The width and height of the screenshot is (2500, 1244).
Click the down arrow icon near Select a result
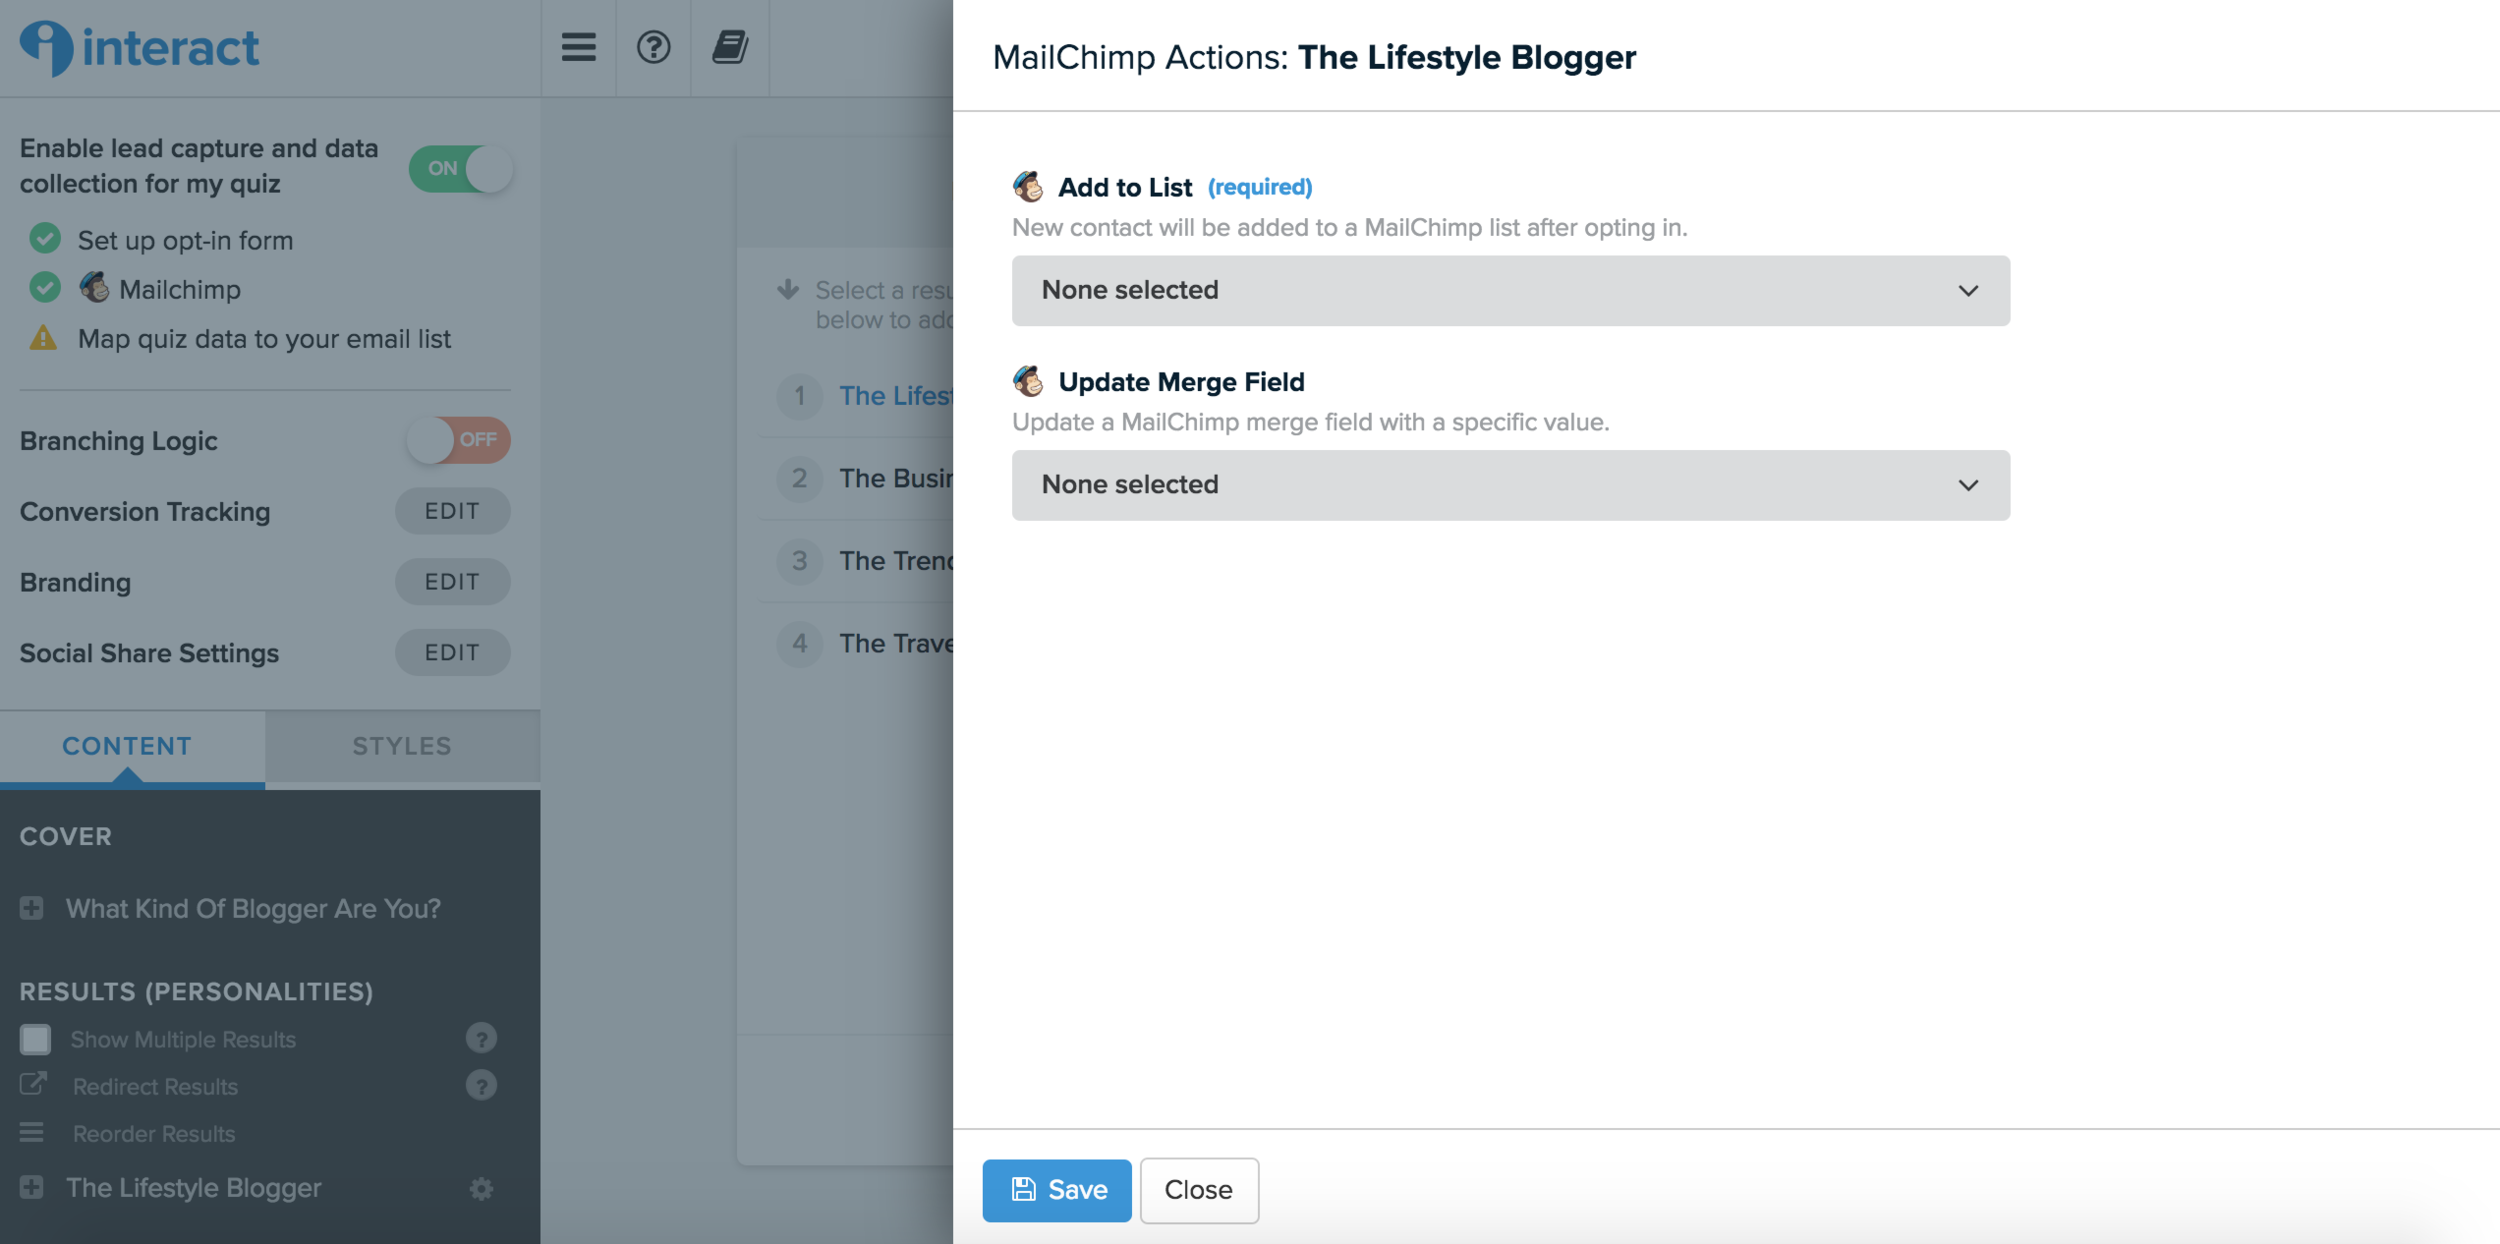point(788,289)
